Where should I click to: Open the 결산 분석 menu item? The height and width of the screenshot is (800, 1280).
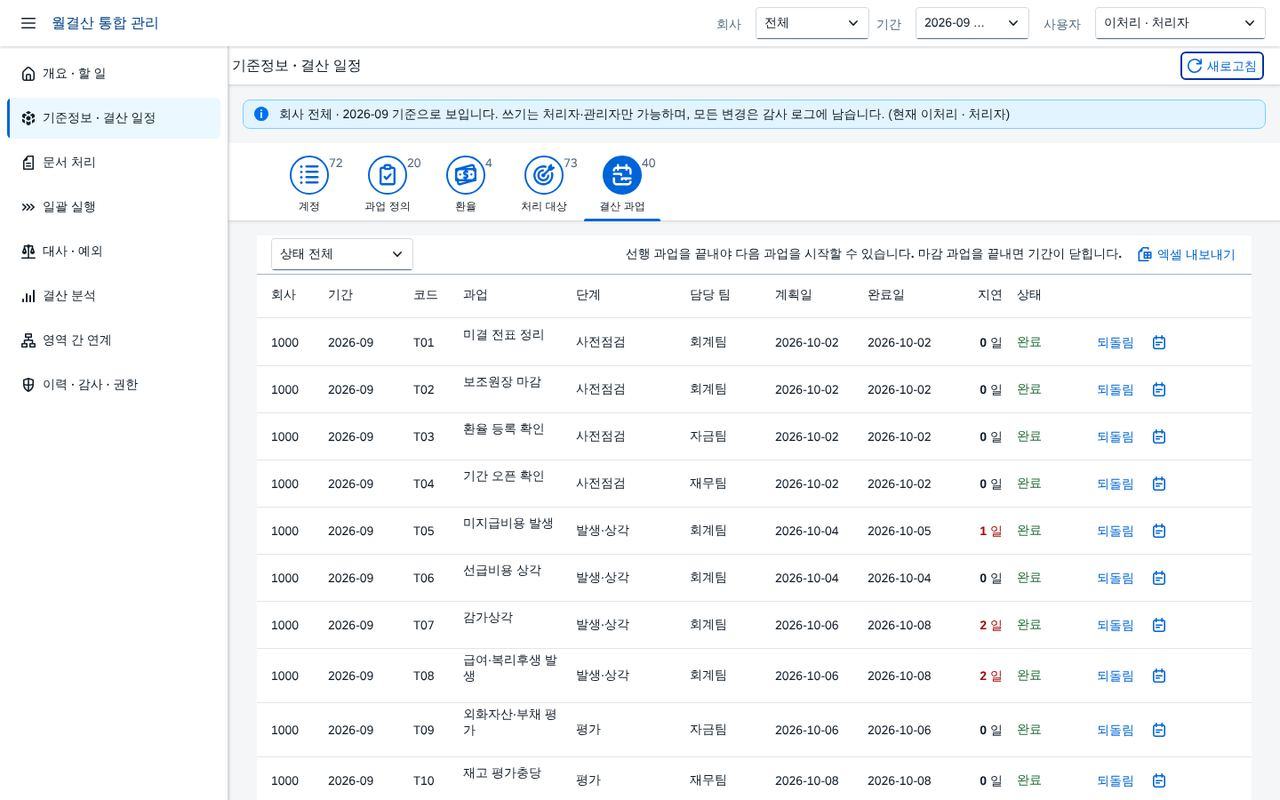click(x=114, y=296)
